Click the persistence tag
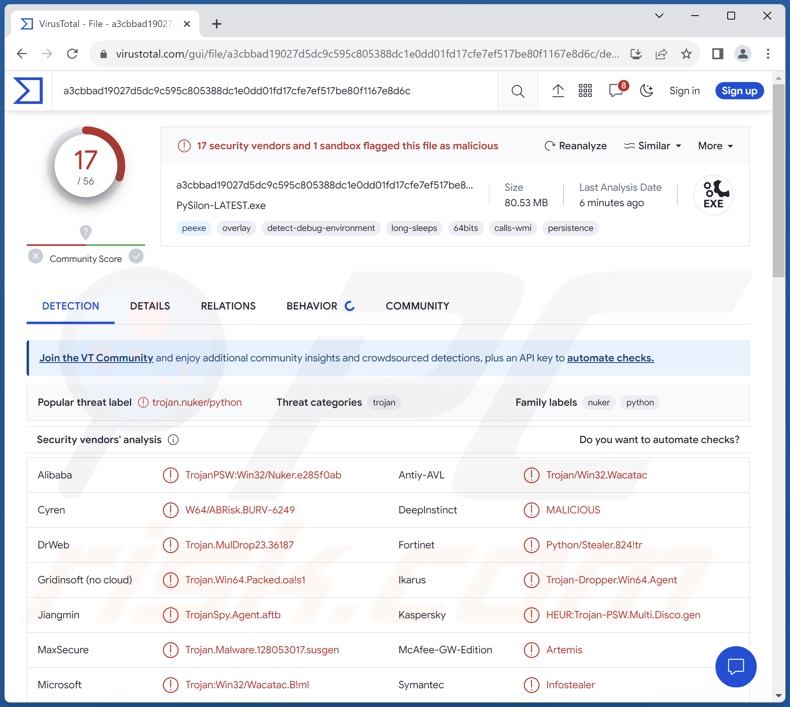 [570, 228]
